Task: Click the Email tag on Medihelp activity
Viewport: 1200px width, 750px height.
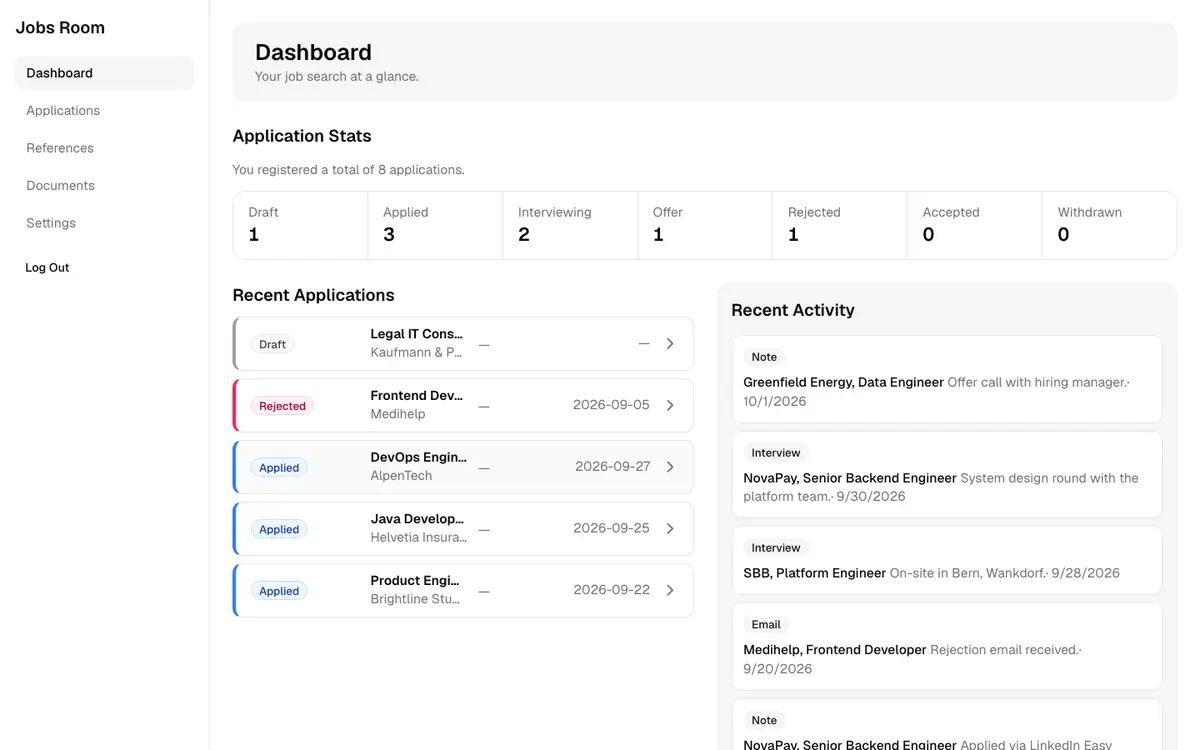Action: (x=766, y=624)
